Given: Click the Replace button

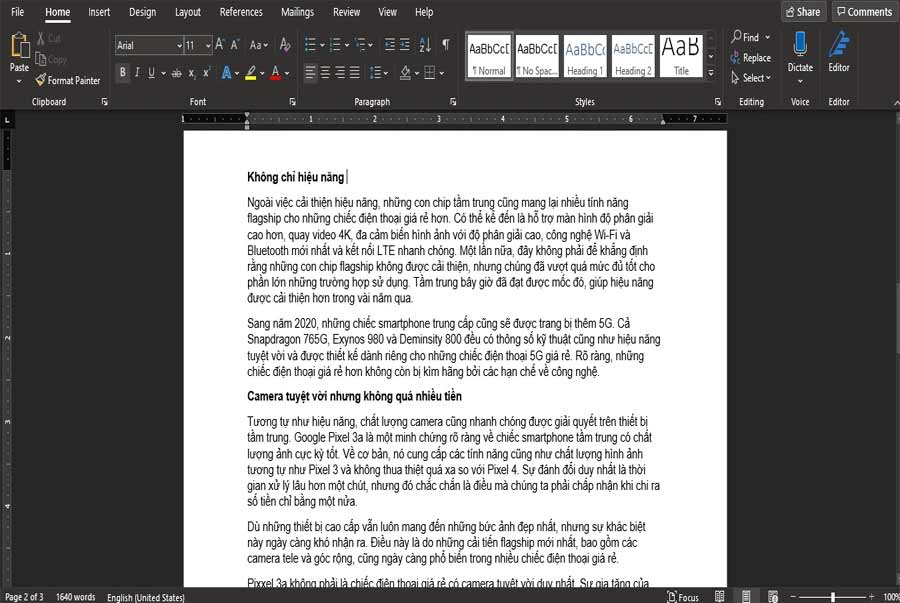Looking at the screenshot, I should (751, 58).
